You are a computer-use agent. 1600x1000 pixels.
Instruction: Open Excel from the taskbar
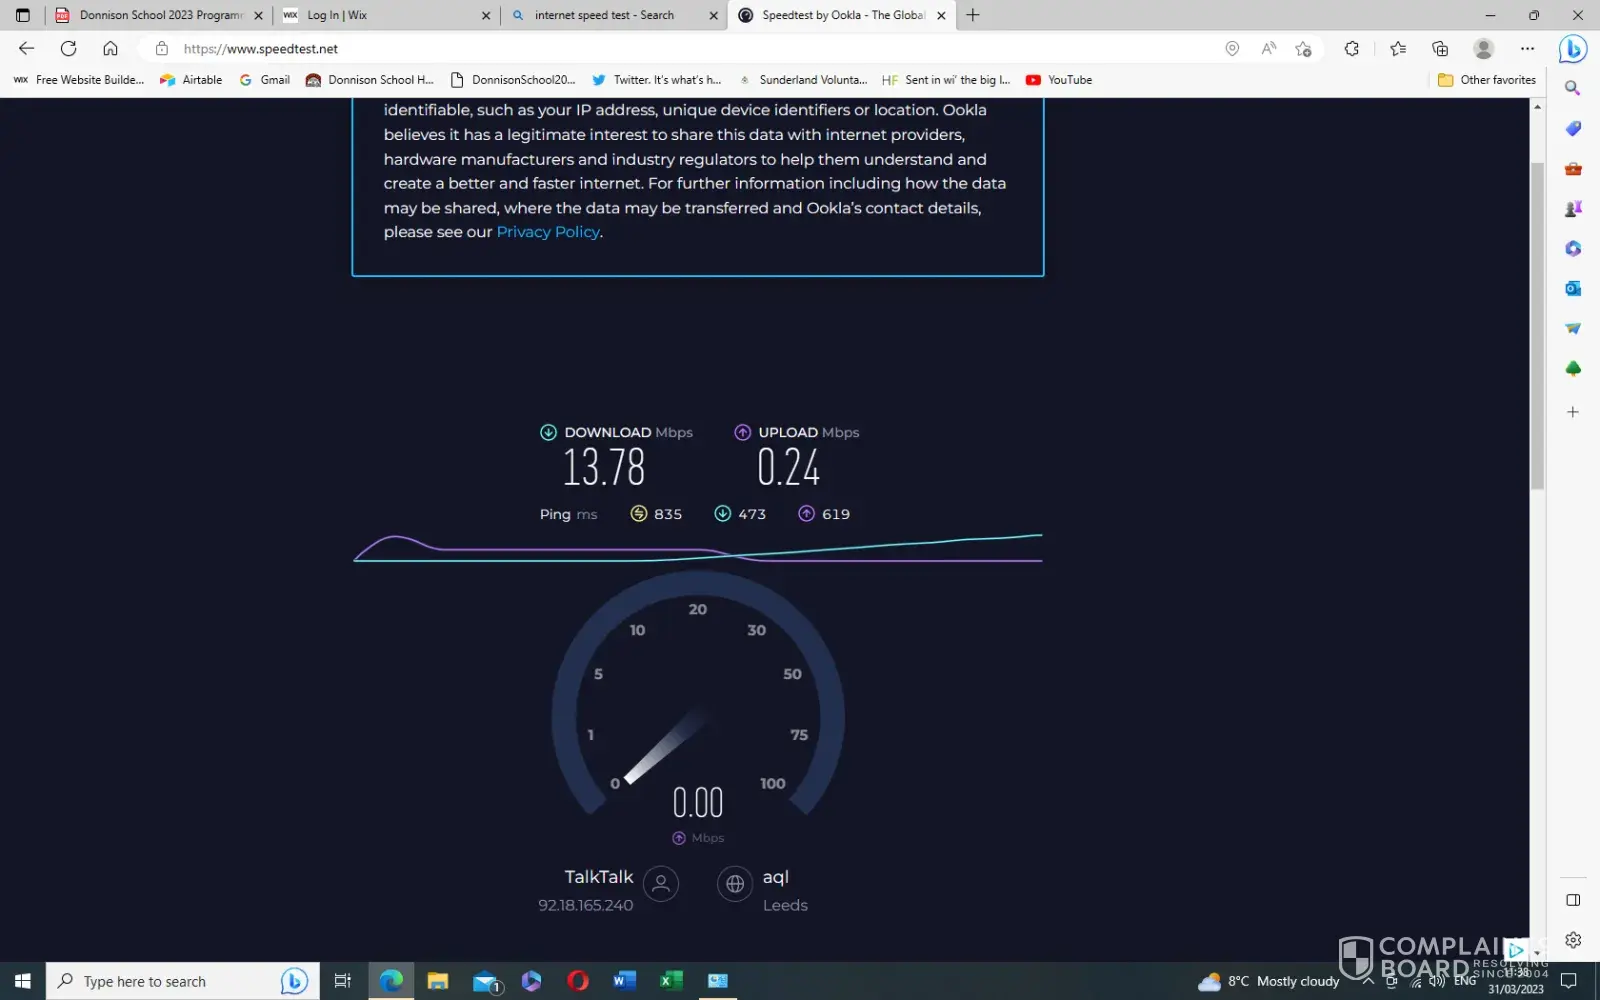[671, 981]
